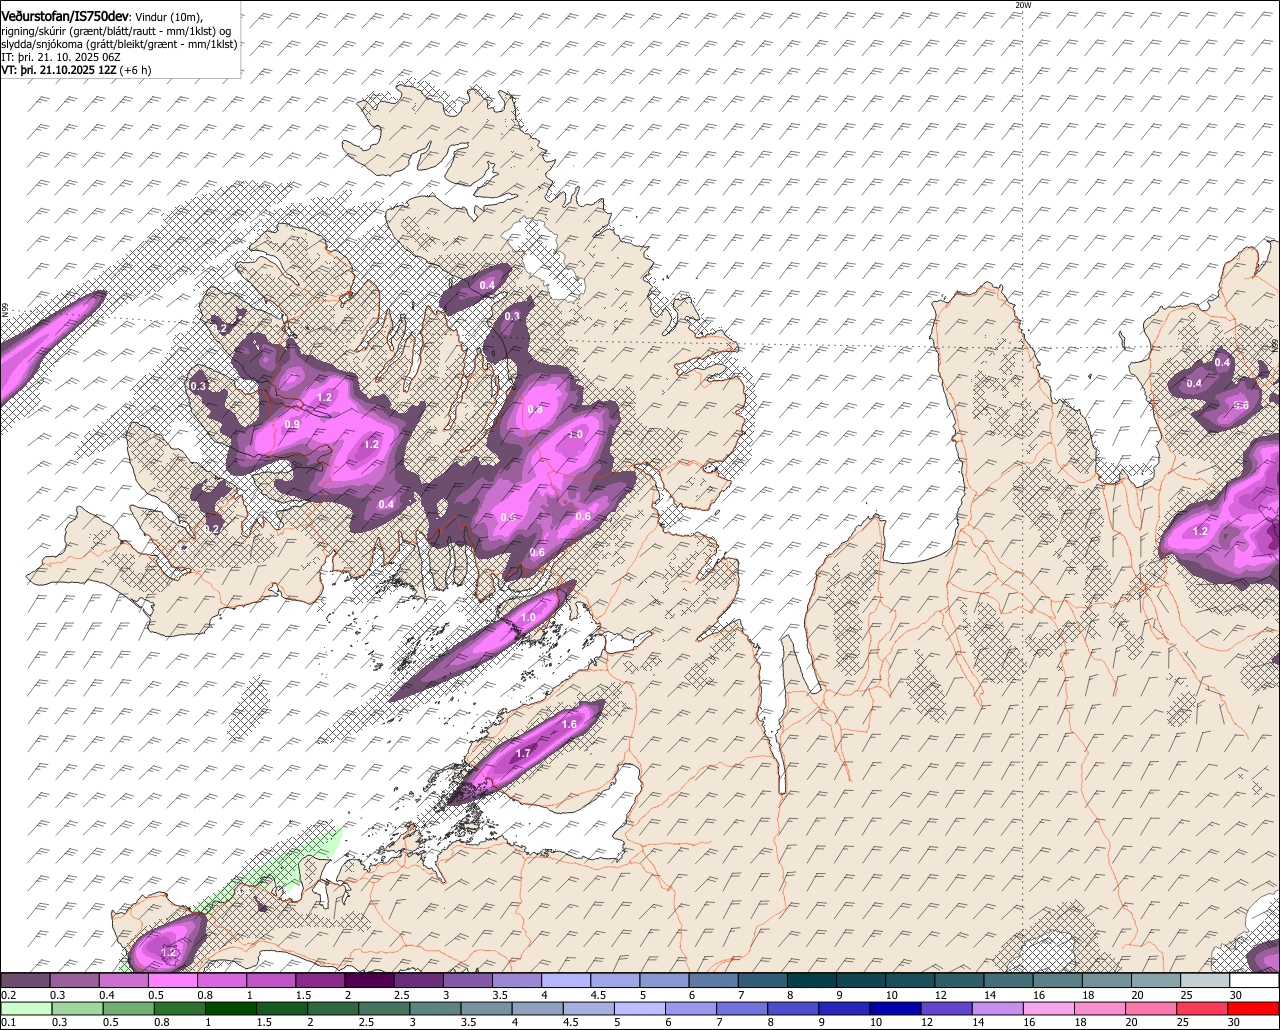1280x1030 pixels.
Task: Pick the rain scale swatch between 0.5 and 0.8
Action: (x=127, y=1008)
